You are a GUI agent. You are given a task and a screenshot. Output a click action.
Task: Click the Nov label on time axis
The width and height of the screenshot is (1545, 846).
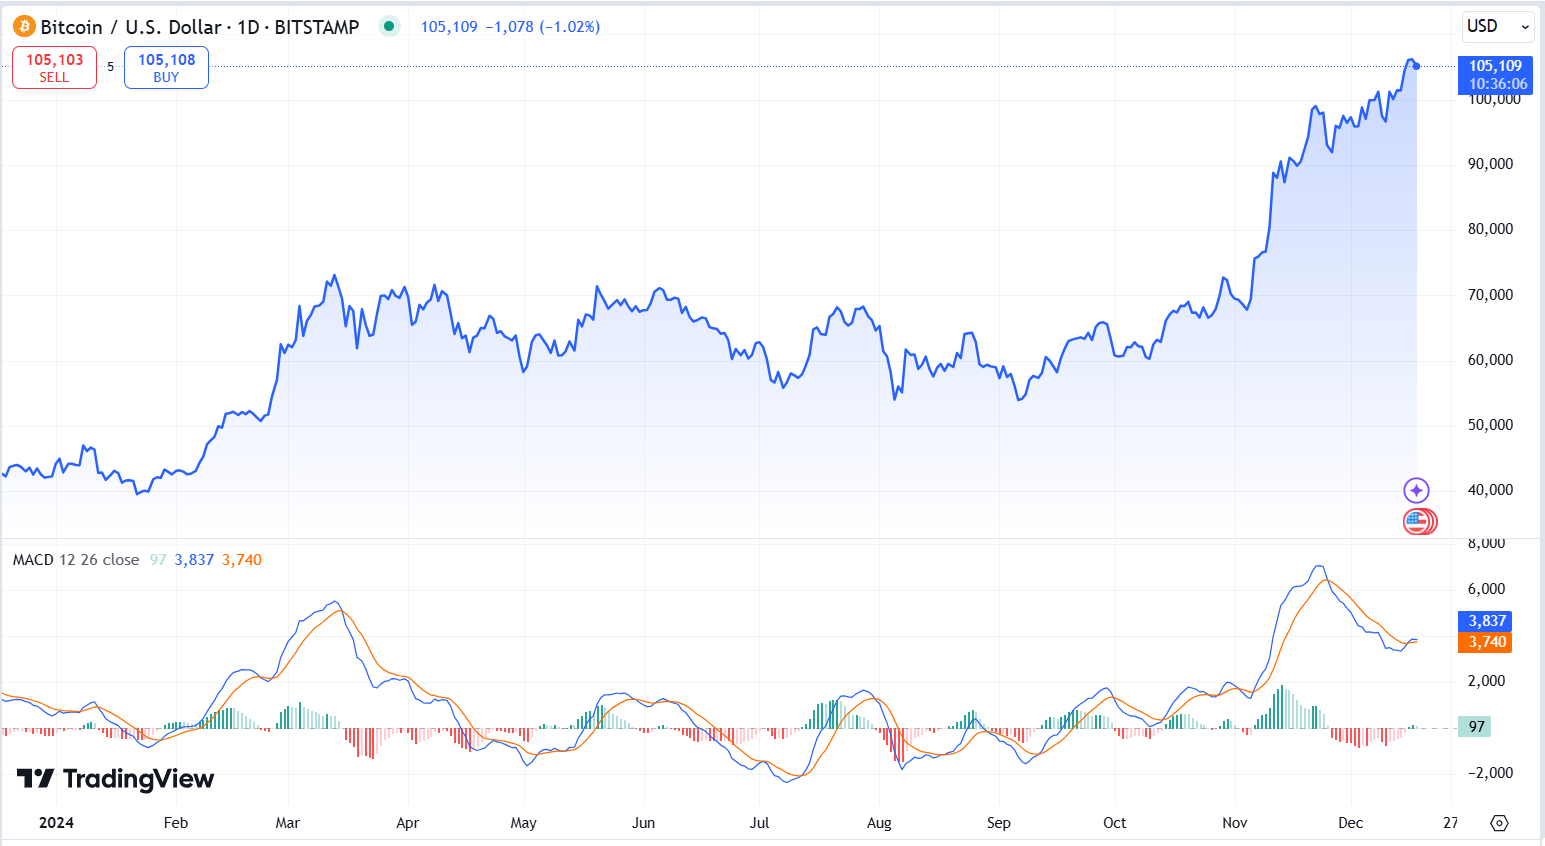1235,823
